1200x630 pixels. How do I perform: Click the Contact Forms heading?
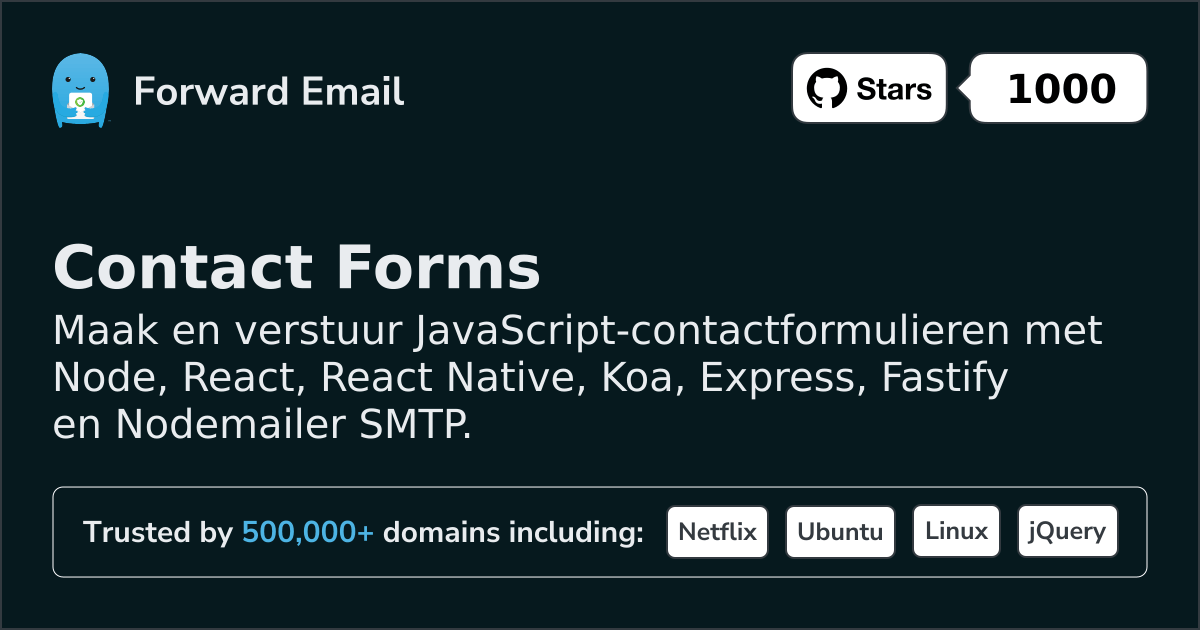point(296,268)
